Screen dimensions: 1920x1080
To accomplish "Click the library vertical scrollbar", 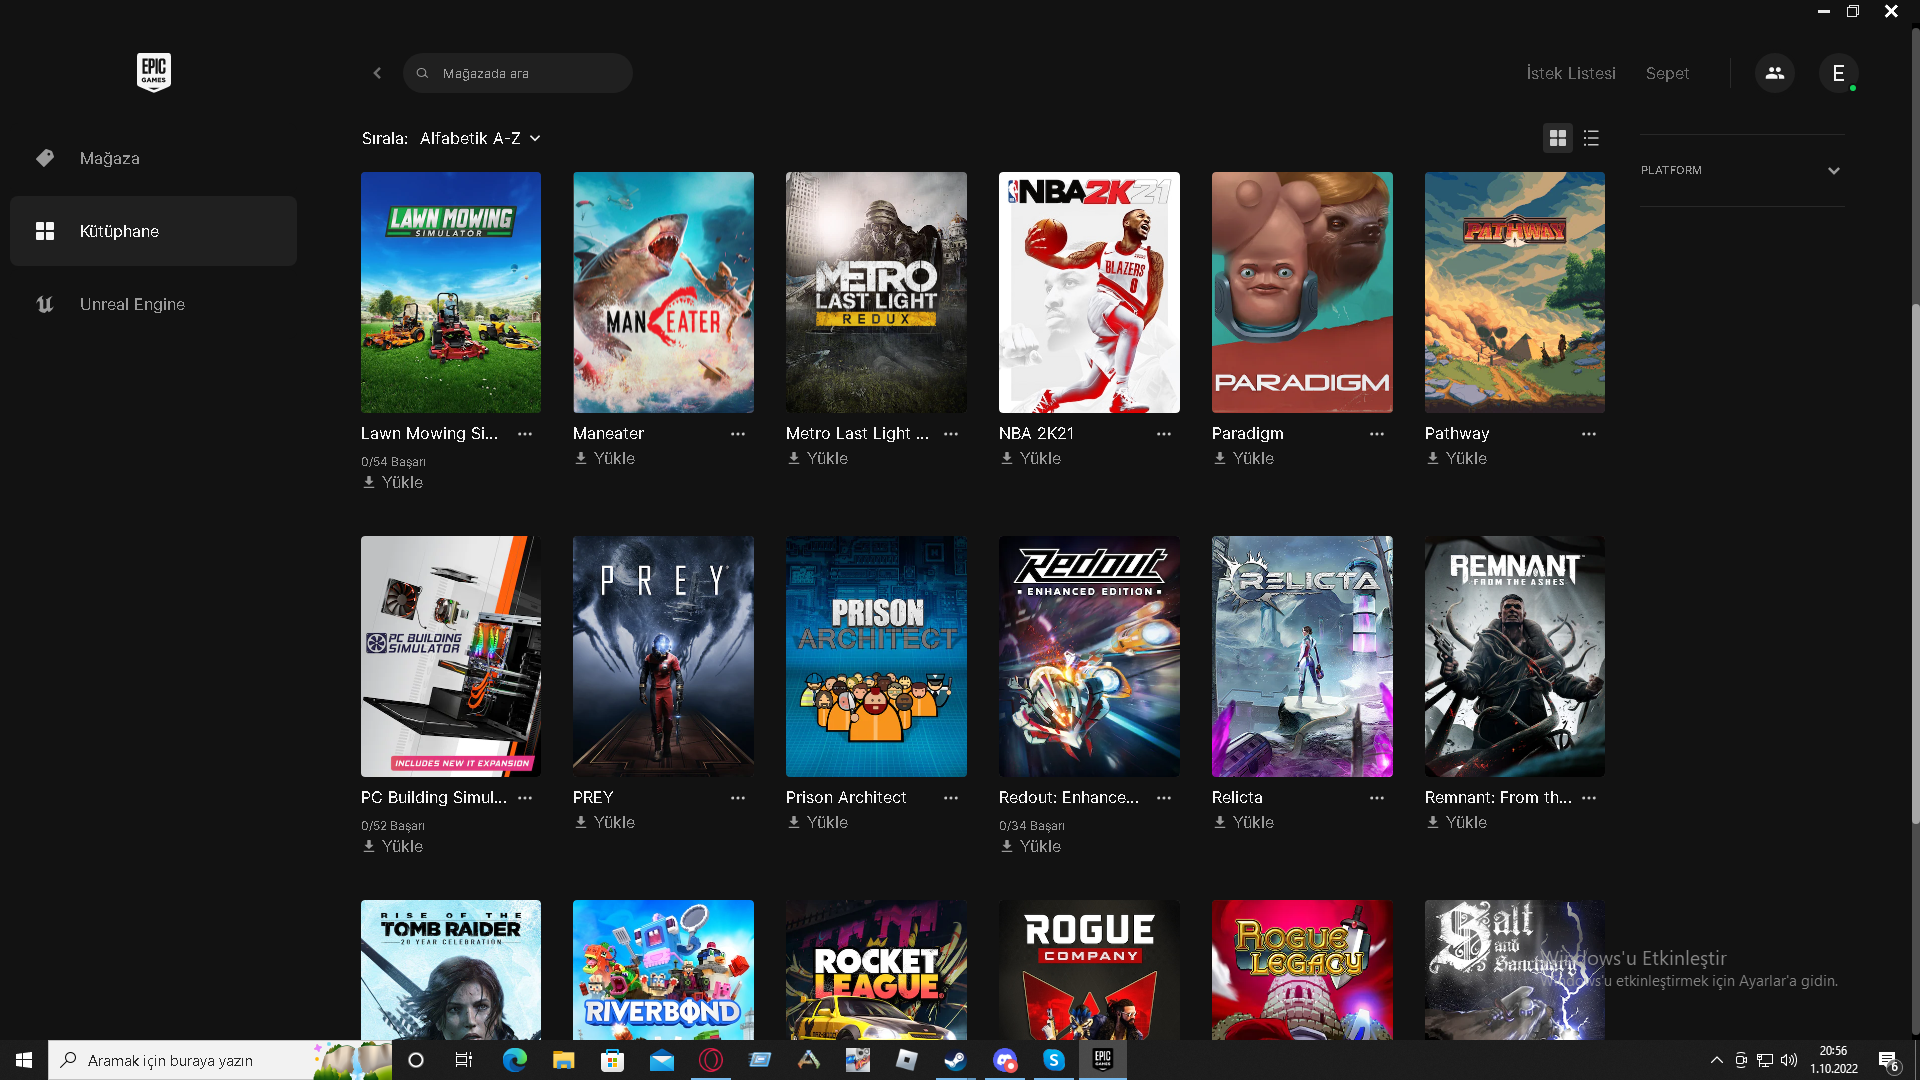I will pos(1915,563).
